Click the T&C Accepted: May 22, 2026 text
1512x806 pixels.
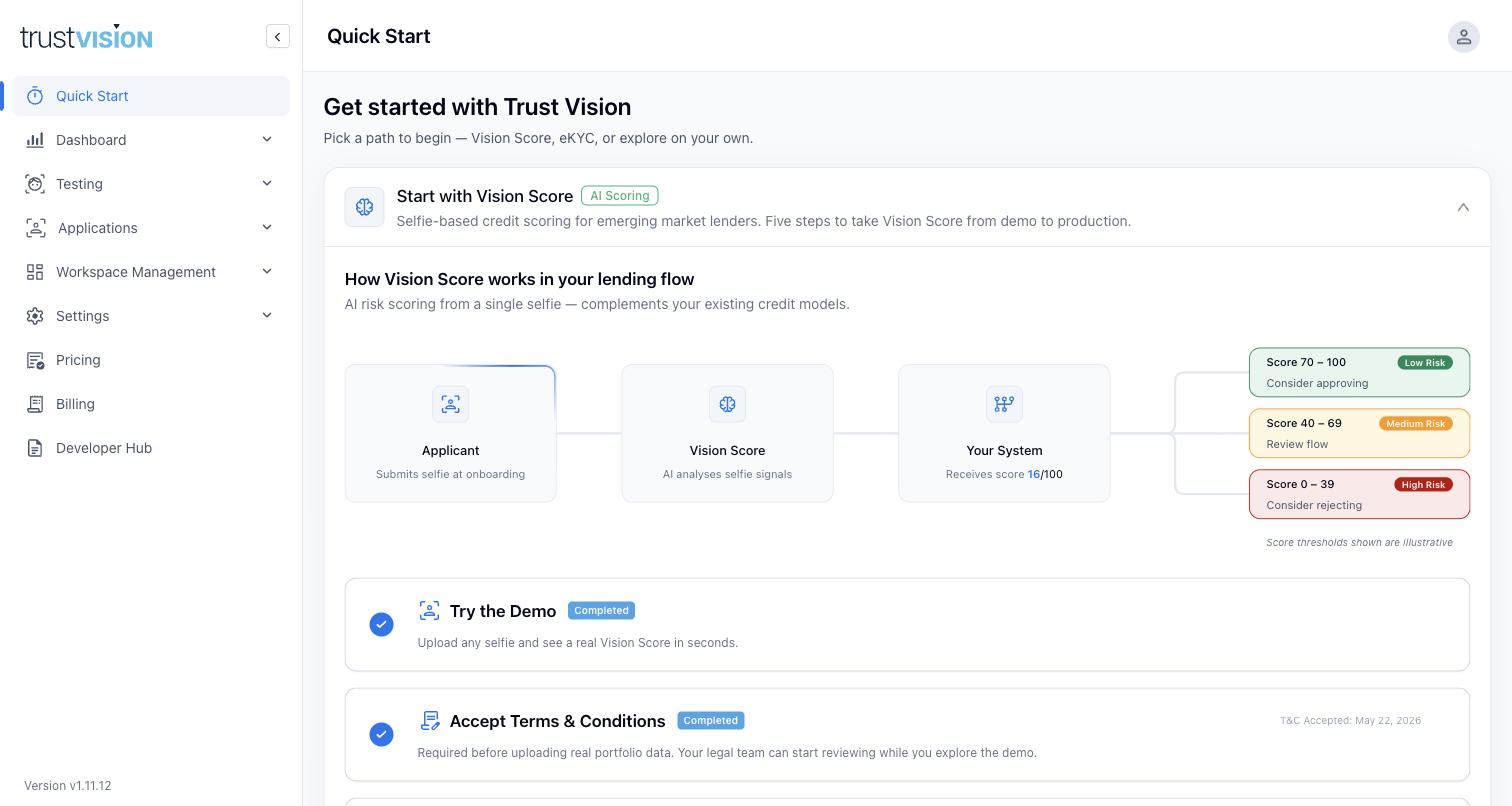pos(1350,720)
